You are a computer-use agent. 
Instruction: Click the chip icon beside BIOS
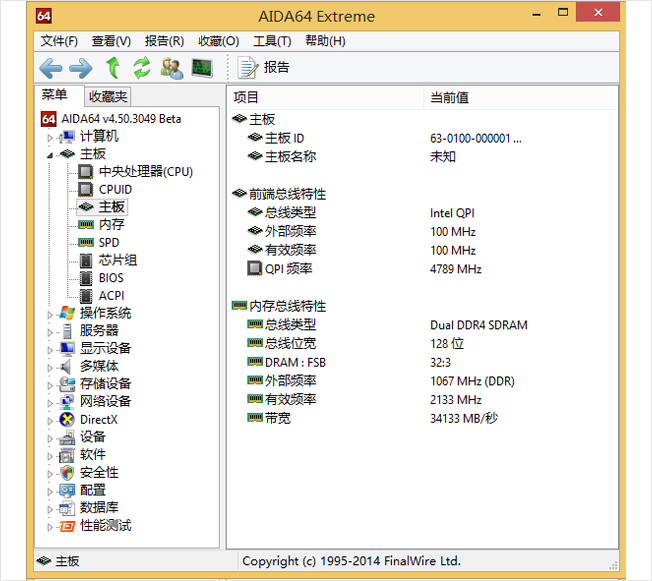[86, 278]
